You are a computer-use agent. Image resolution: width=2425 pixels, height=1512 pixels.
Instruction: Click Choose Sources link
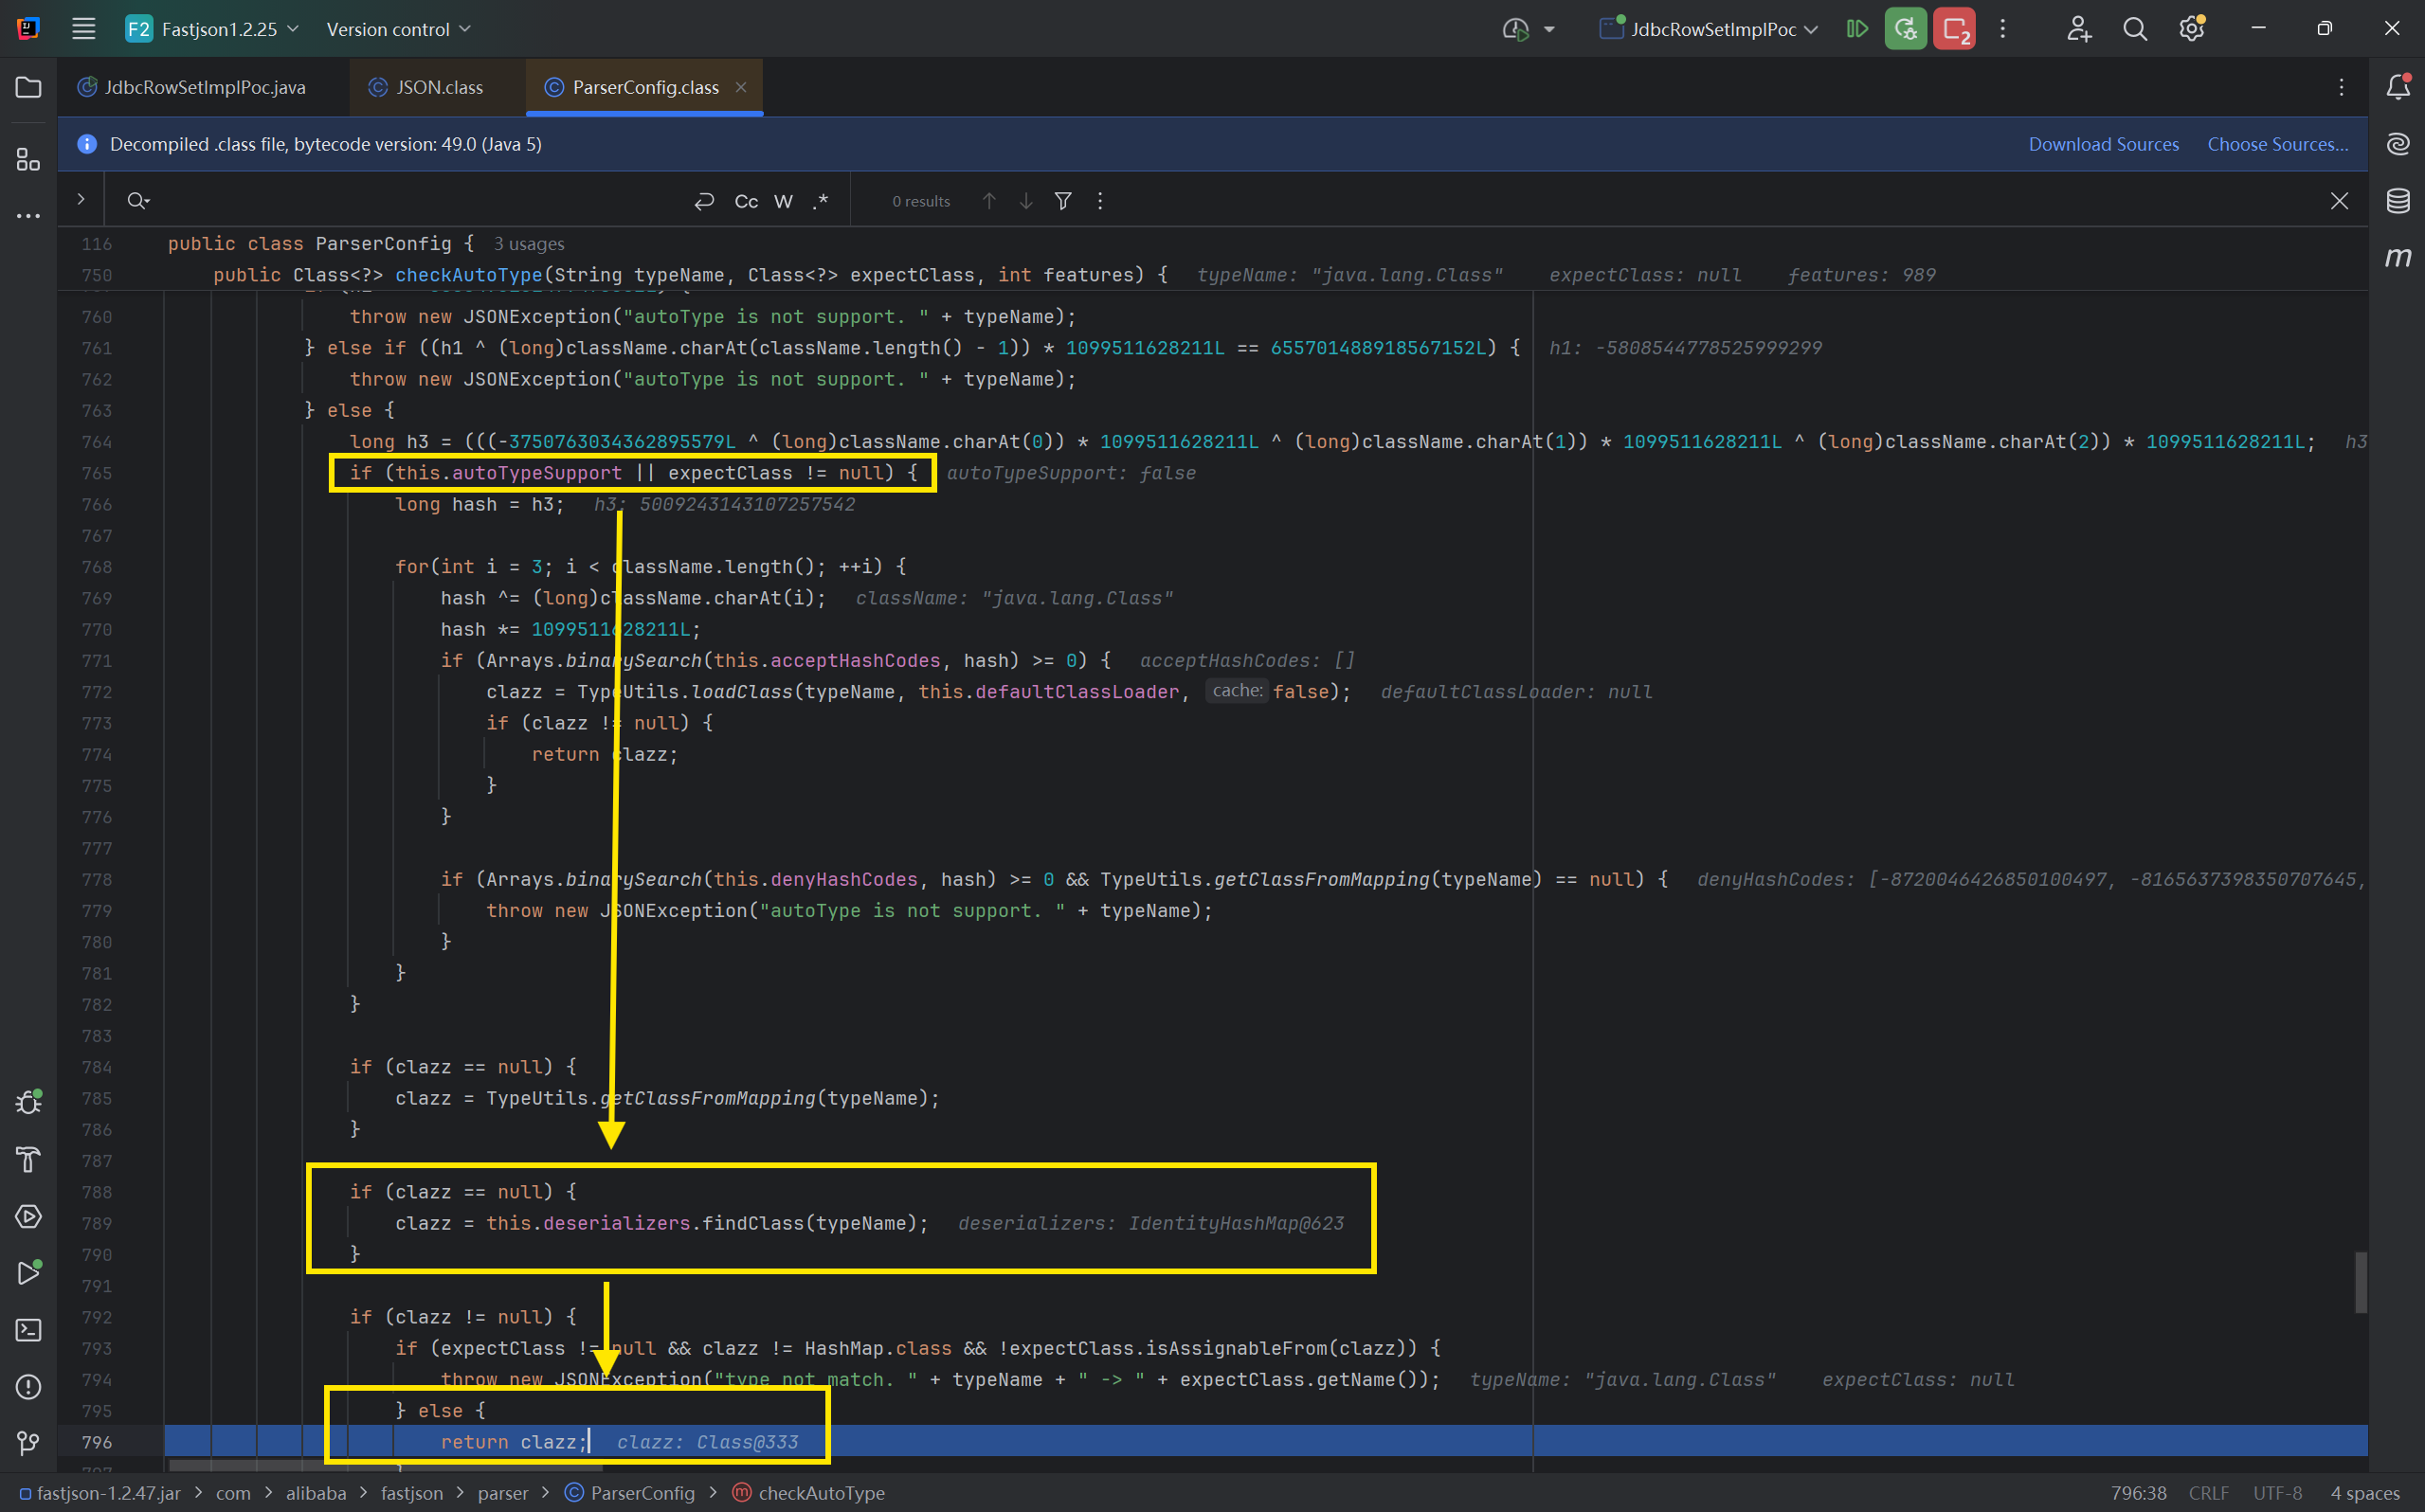2277,144
